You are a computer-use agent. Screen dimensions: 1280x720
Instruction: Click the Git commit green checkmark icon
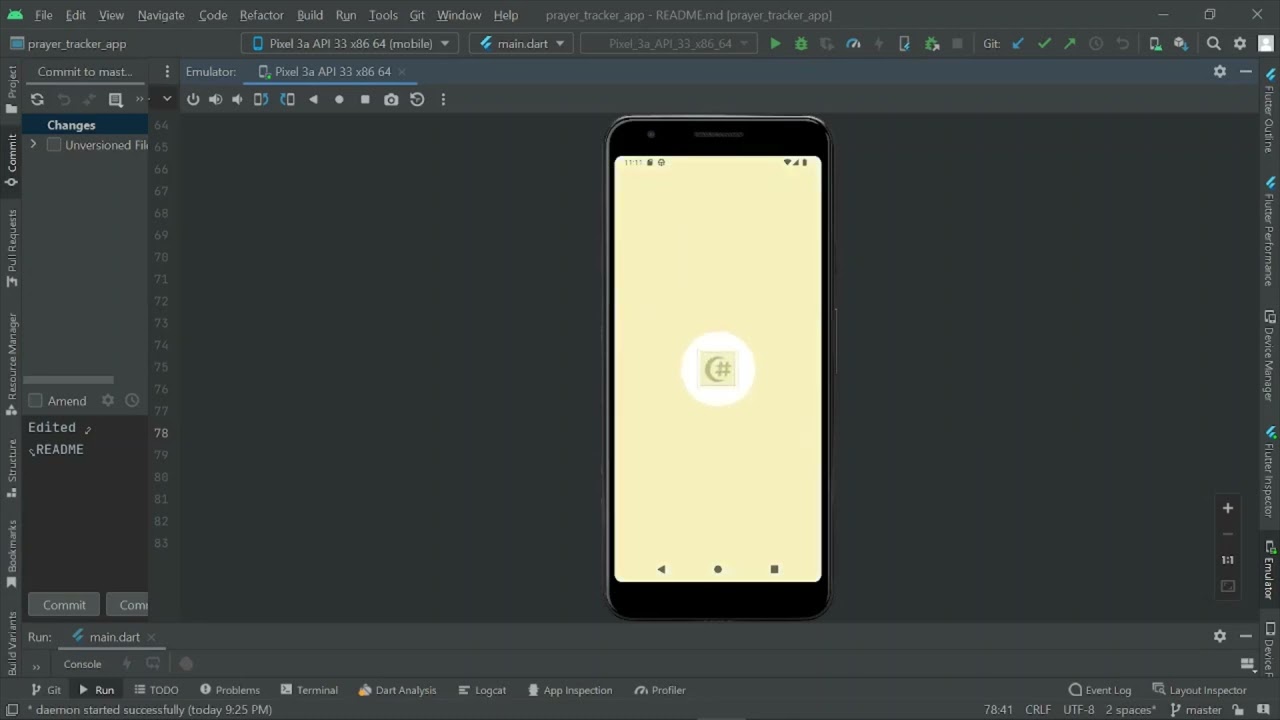coord(1044,43)
